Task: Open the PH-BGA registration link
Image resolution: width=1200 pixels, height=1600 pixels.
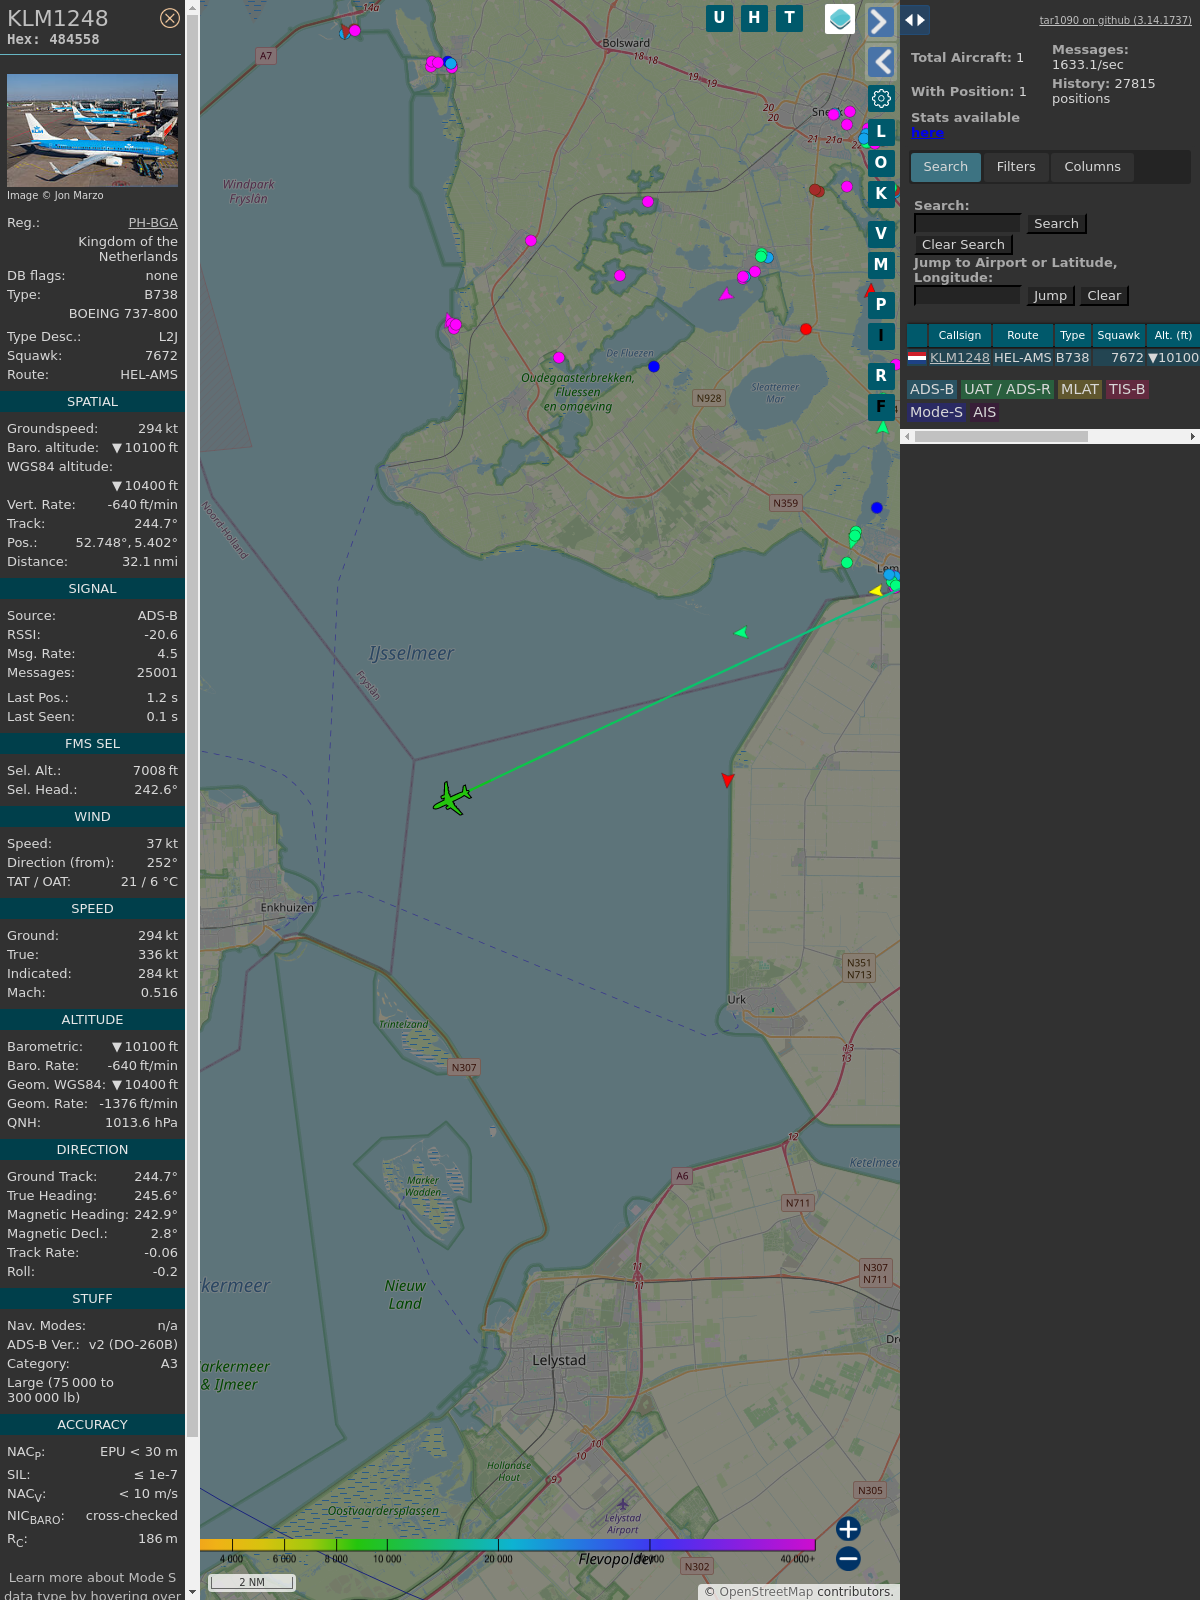Action: (153, 223)
